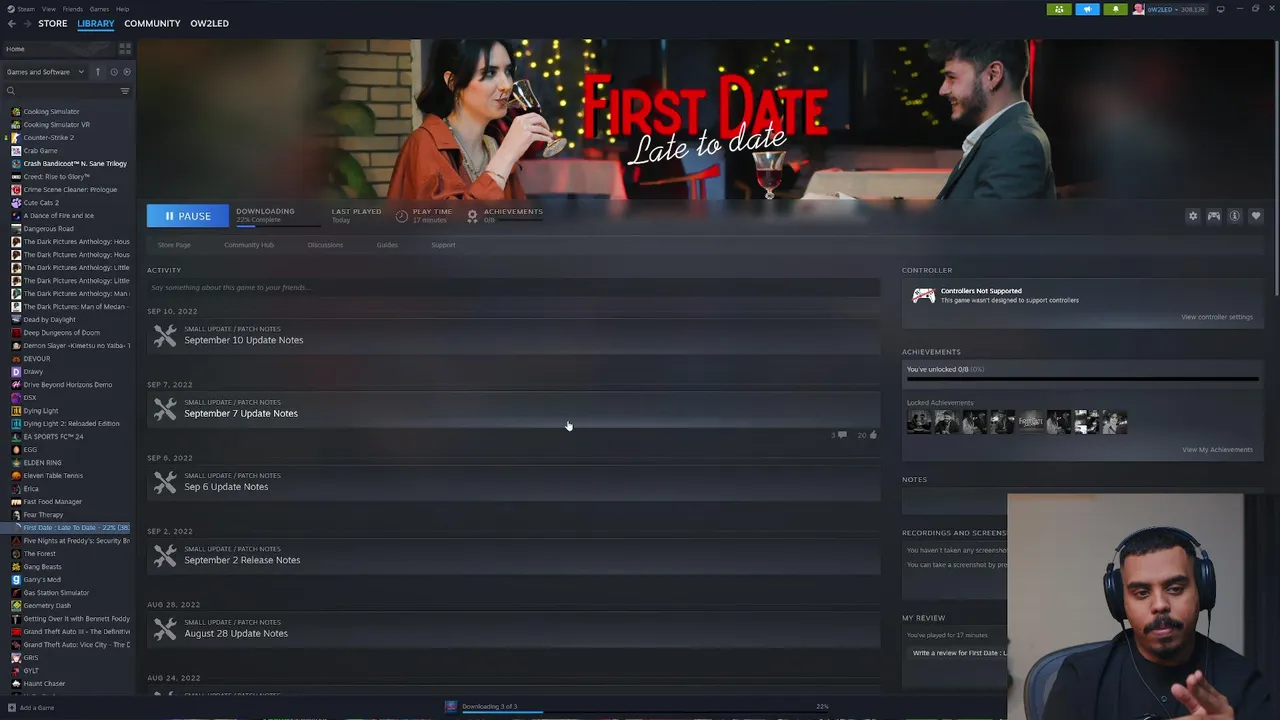
Task: Go back with the left navigation arrow
Action: 12,23
